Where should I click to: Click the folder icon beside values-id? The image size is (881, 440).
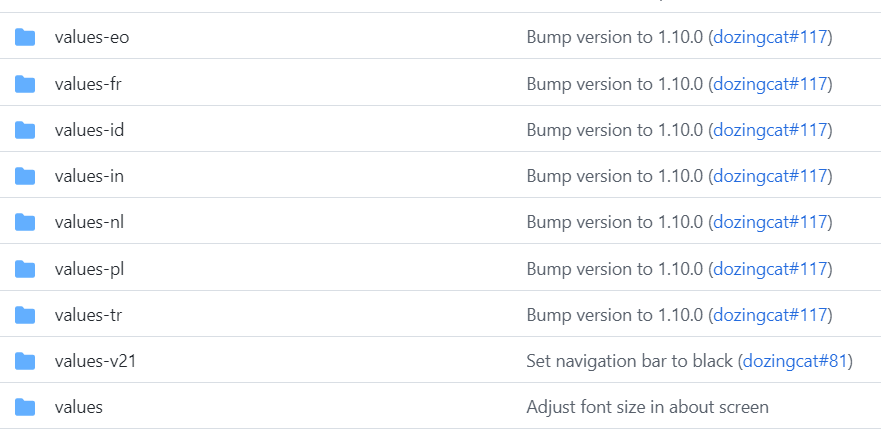click(x=25, y=130)
